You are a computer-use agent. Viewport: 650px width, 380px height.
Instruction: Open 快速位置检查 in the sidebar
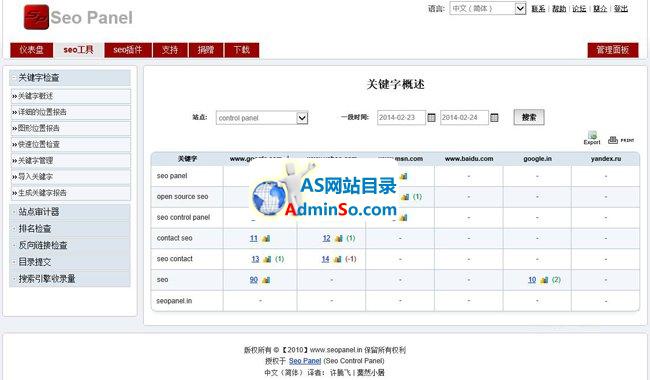[70, 145]
